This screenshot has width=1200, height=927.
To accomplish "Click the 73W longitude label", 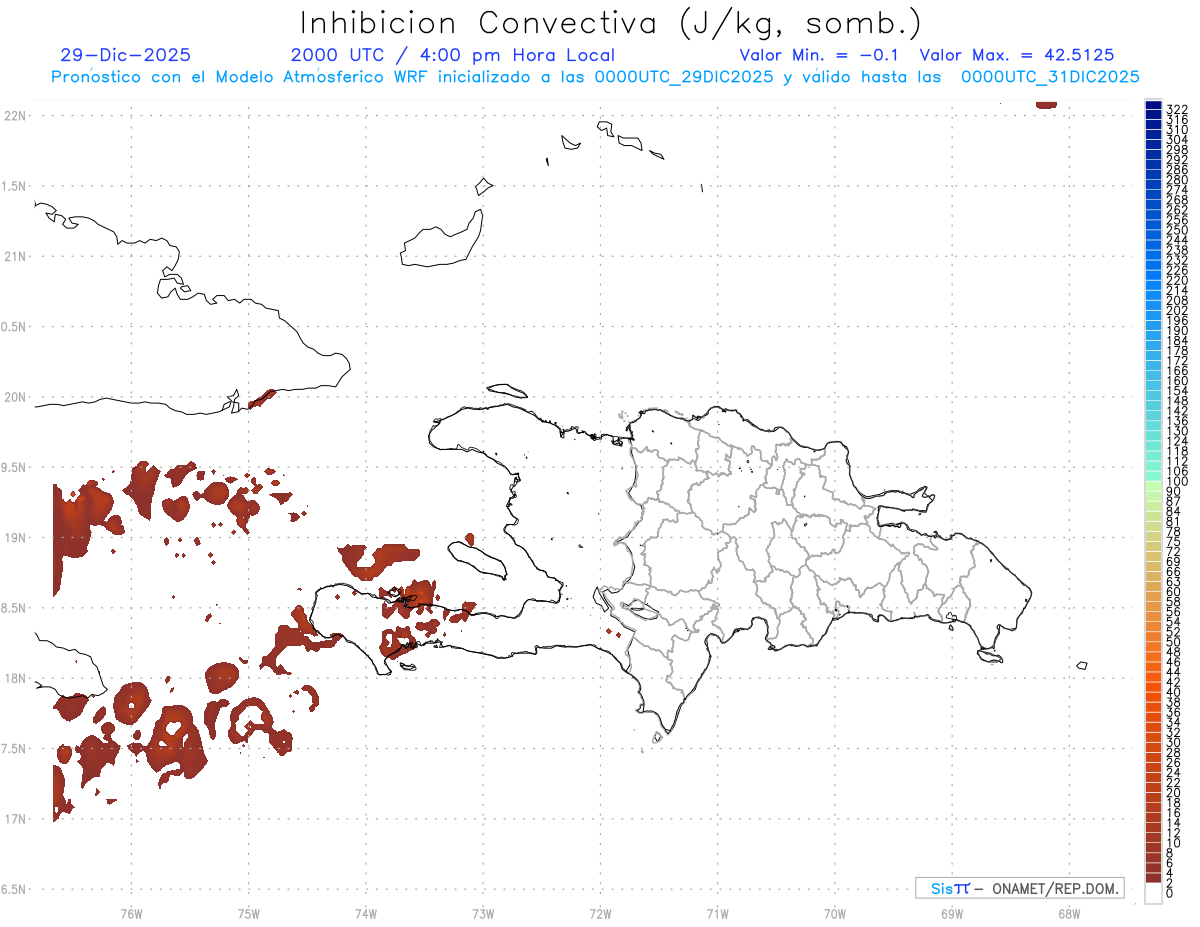I will click(483, 913).
